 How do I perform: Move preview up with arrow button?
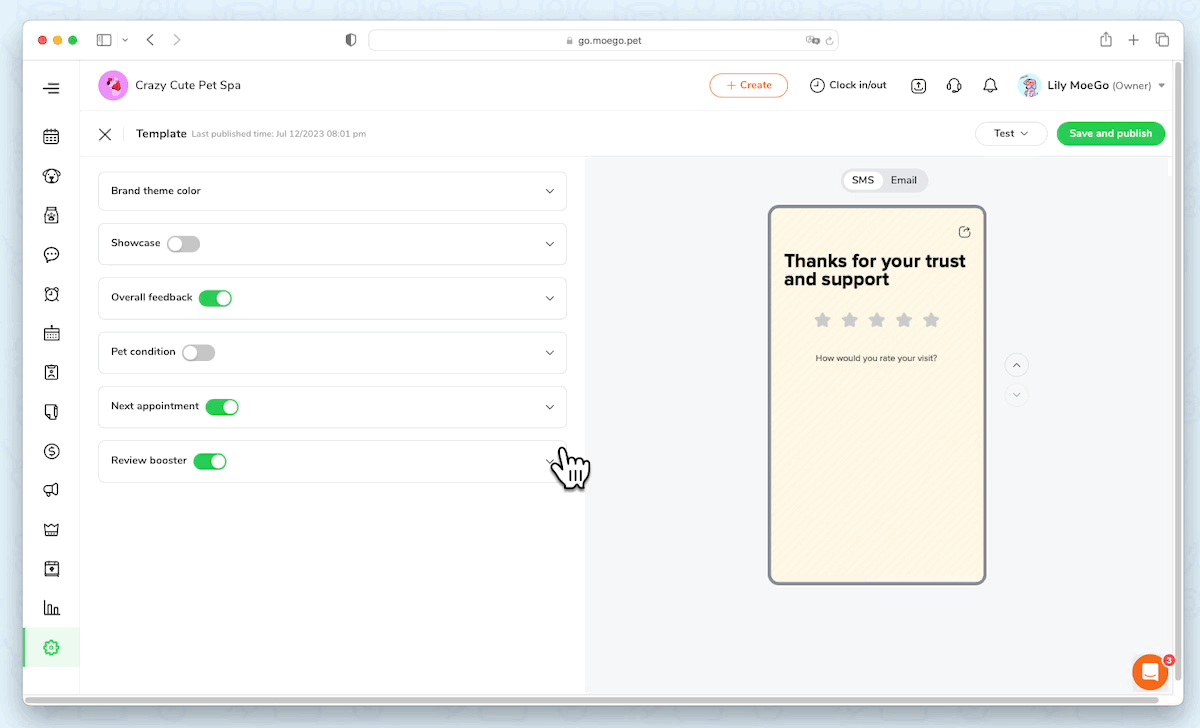pyautogui.click(x=1017, y=365)
